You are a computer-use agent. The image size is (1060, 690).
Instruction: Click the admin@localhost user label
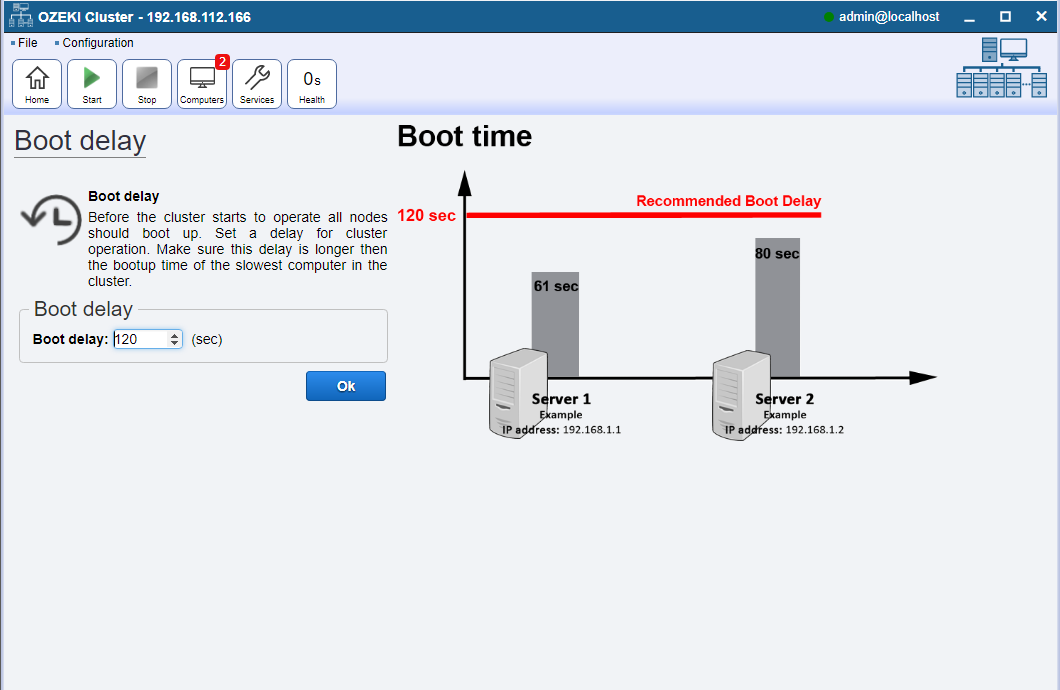(889, 17)
